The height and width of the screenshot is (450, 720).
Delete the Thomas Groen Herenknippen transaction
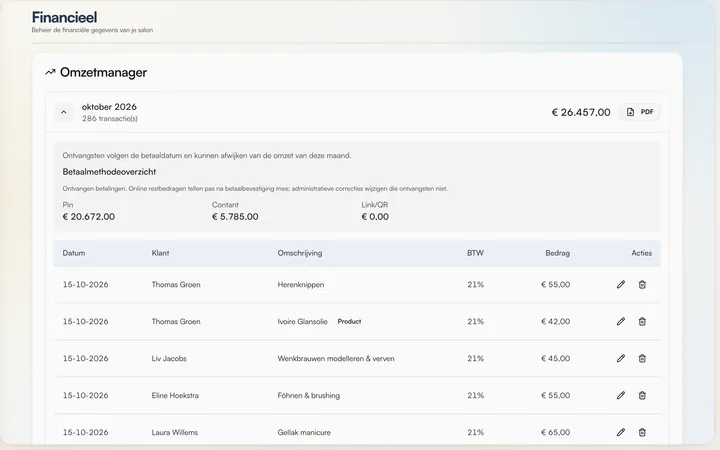(642, 285)
